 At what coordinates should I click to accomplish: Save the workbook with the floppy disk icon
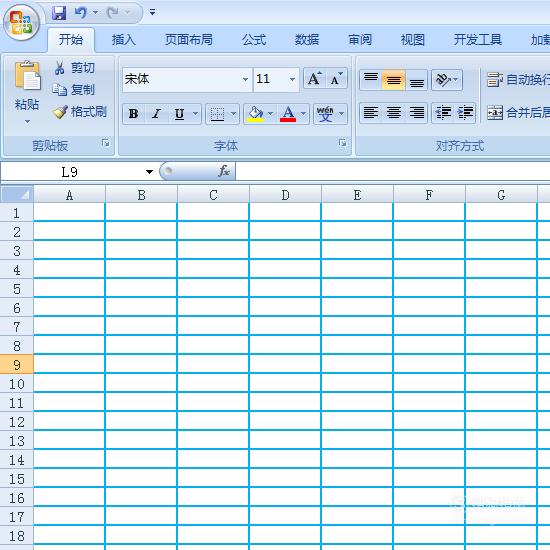coord(59,13)
